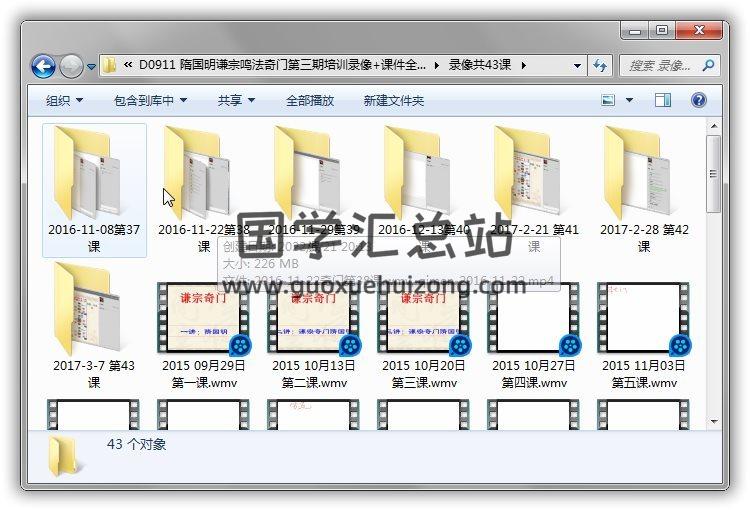The height and width of the screenshot is (511, 750).
Task: Open the 组织 menu
Action: pyautogui.click(x=65, y=100)
